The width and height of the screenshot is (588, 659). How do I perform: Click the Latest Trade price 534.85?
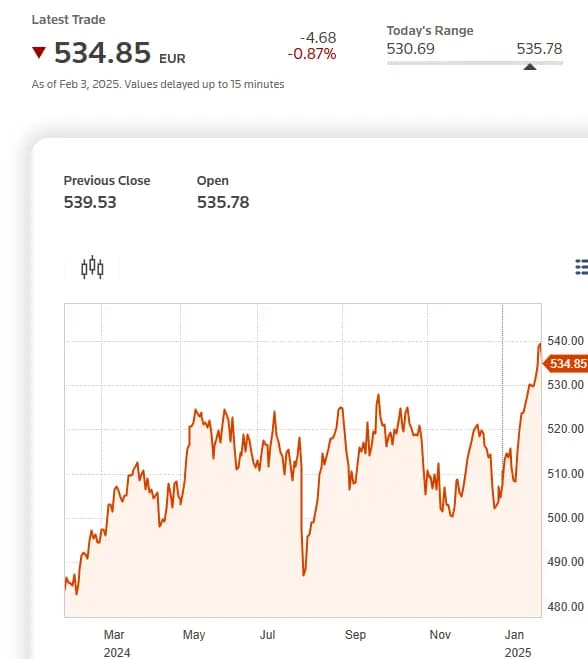102,53
